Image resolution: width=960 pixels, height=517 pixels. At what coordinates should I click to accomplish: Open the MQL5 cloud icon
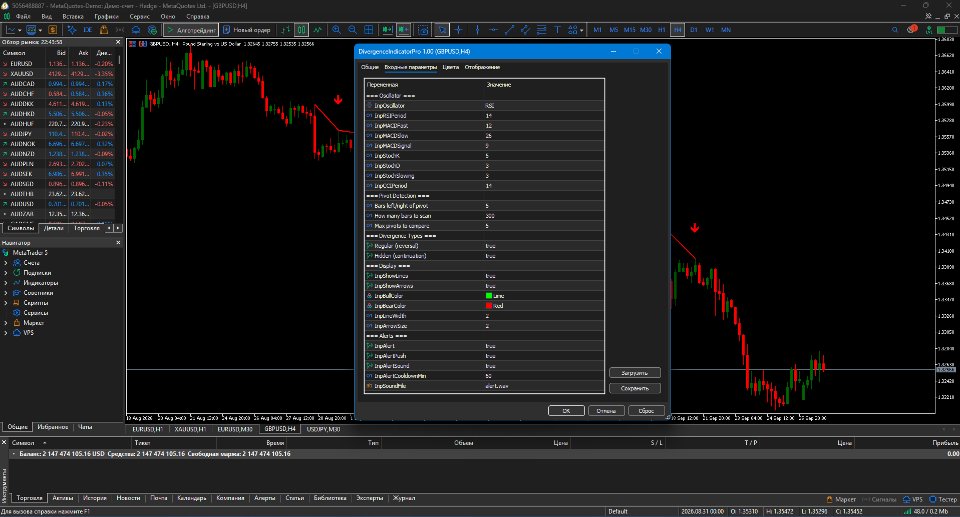point(136,29)
